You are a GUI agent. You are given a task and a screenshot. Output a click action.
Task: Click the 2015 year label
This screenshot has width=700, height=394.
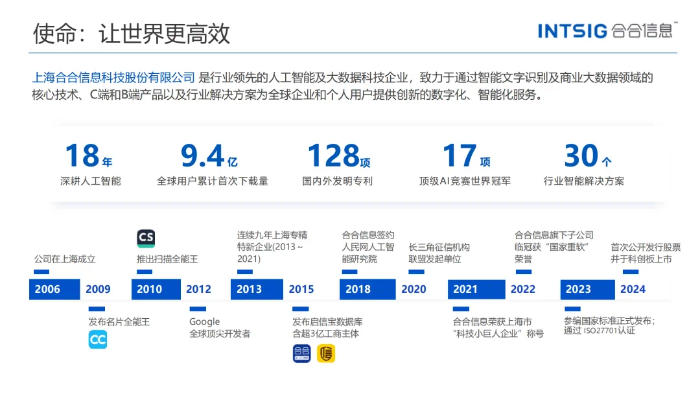click(301, 289)
